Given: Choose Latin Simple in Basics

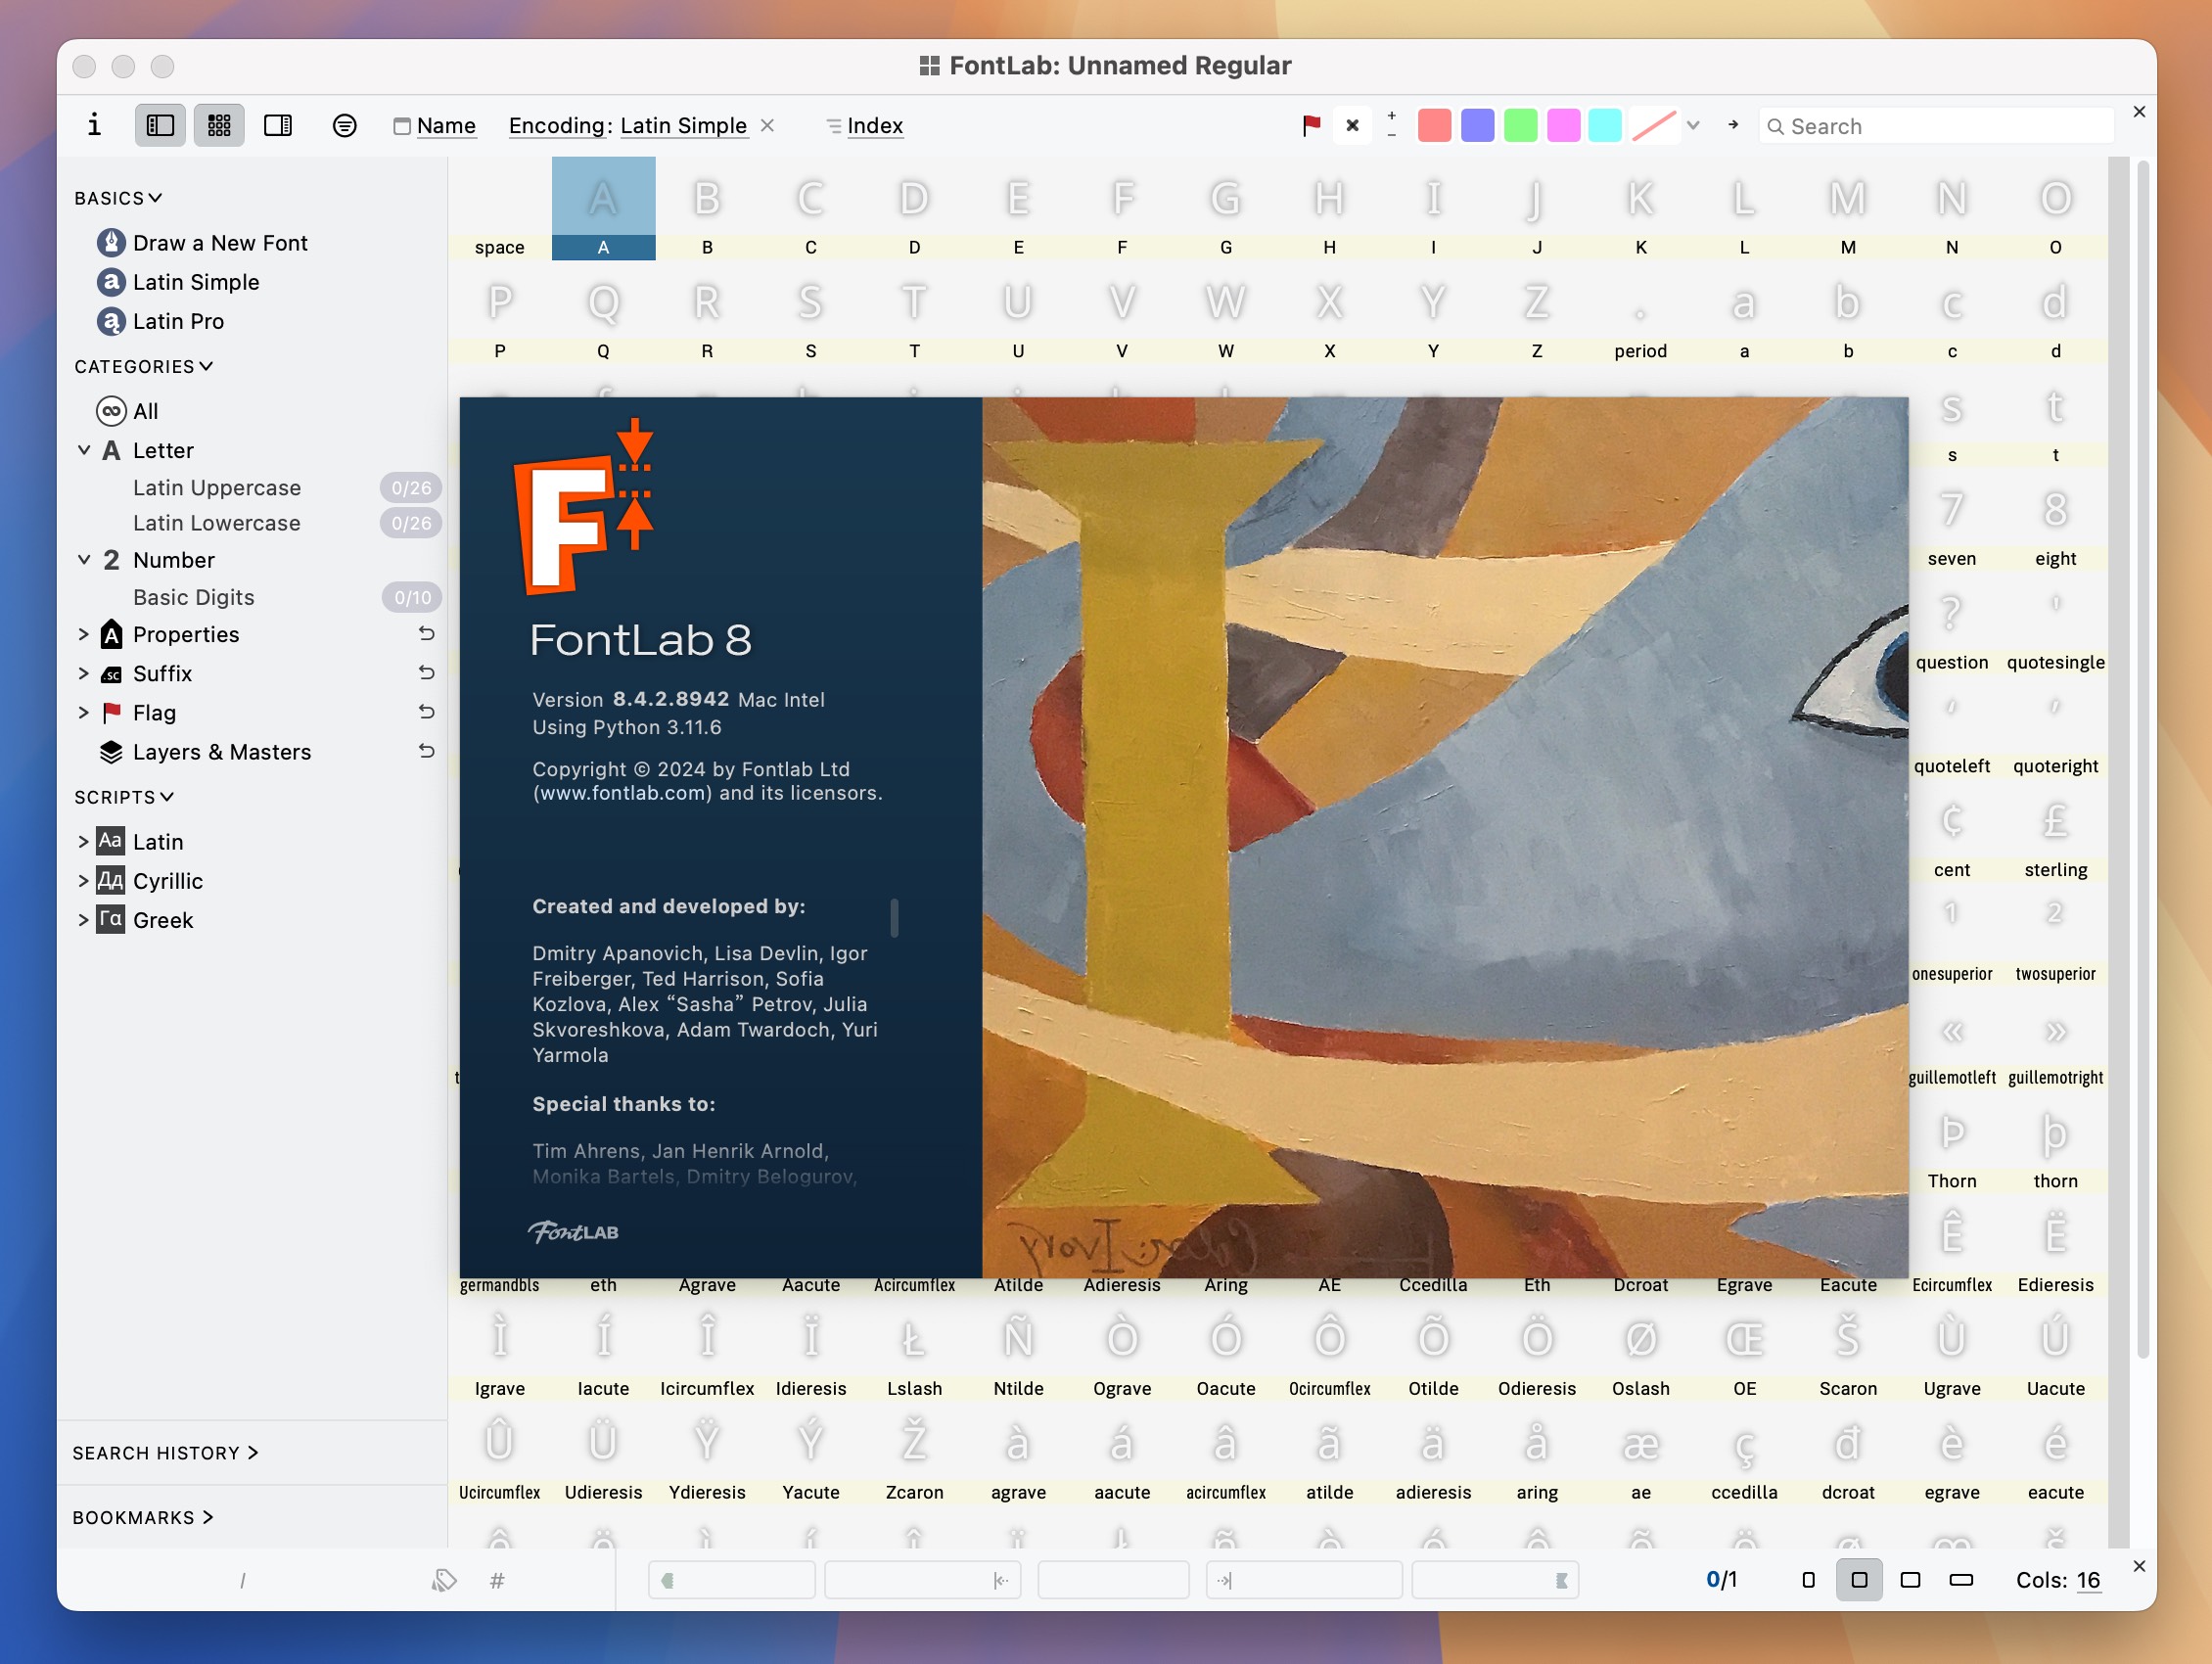Looking at the screenshot, I should [177, 282].
